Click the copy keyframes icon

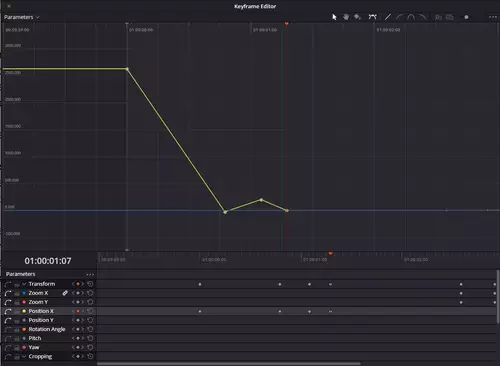[x=439, y=17]
